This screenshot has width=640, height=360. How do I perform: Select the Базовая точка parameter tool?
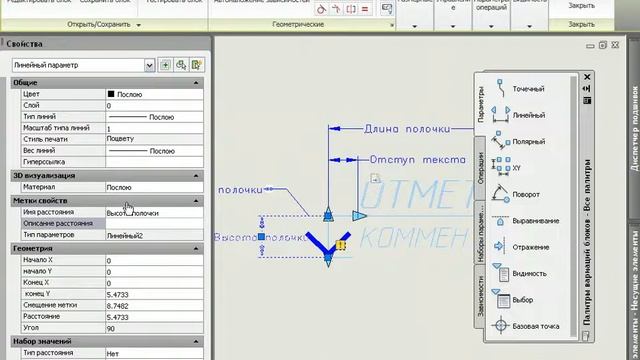pos(526,326)
